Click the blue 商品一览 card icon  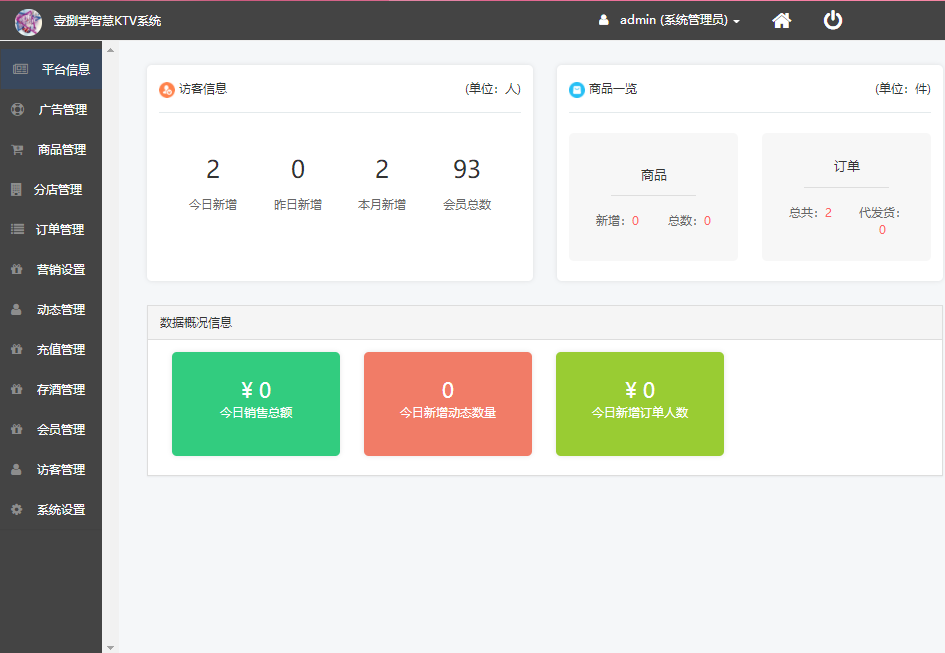577,90
